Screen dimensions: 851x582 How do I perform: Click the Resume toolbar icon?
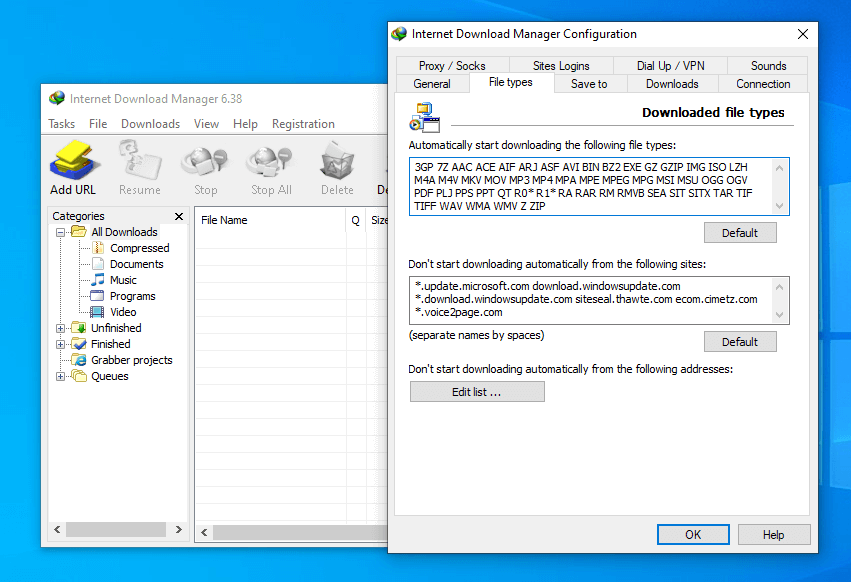[139, 161]
